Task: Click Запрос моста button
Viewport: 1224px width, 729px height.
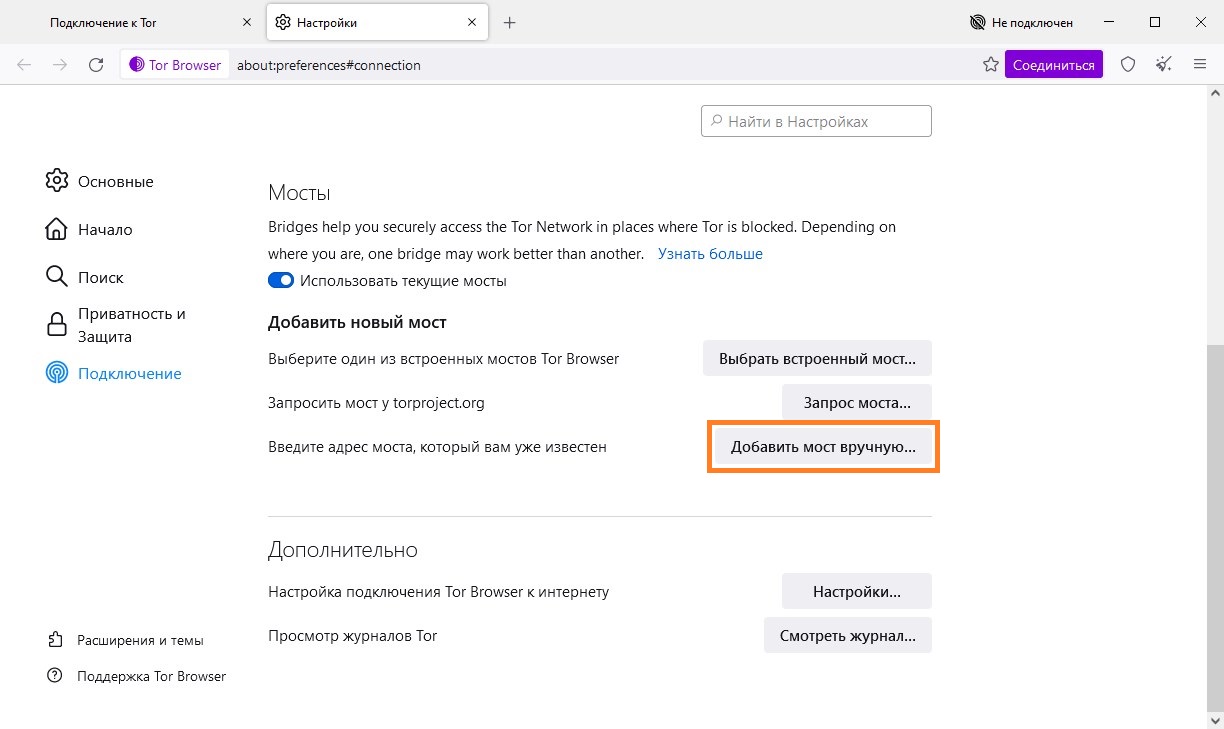Action: coord(857,403)
